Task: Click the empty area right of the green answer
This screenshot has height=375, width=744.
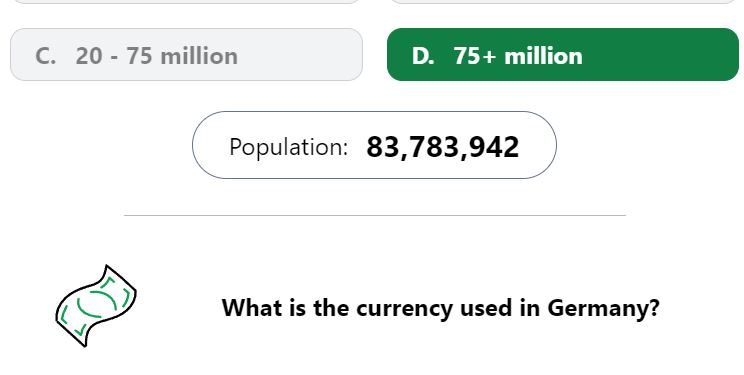Action: (742, 55)
